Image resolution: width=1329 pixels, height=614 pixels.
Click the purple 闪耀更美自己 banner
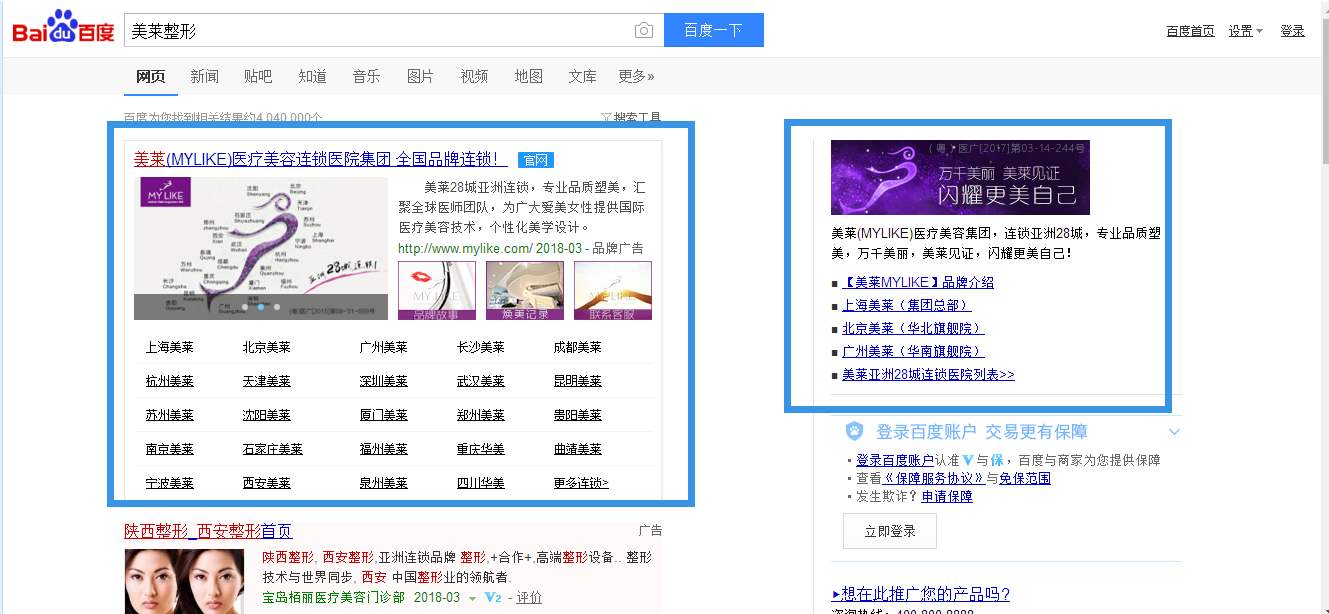point(960,177)
